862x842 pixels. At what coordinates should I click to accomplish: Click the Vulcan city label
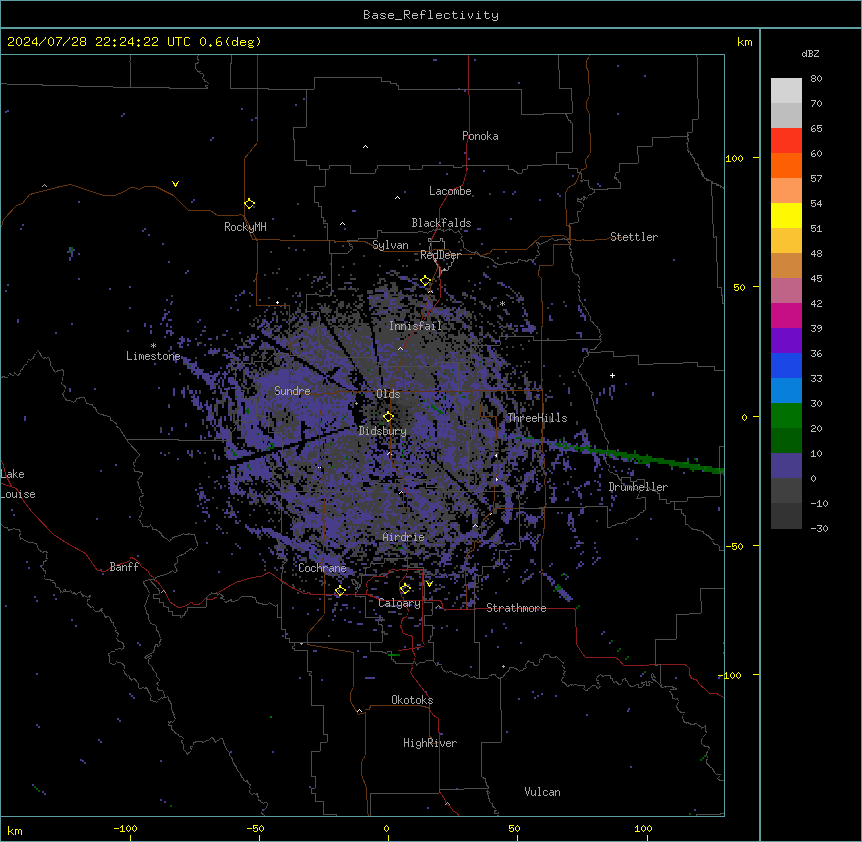[543, 792]
